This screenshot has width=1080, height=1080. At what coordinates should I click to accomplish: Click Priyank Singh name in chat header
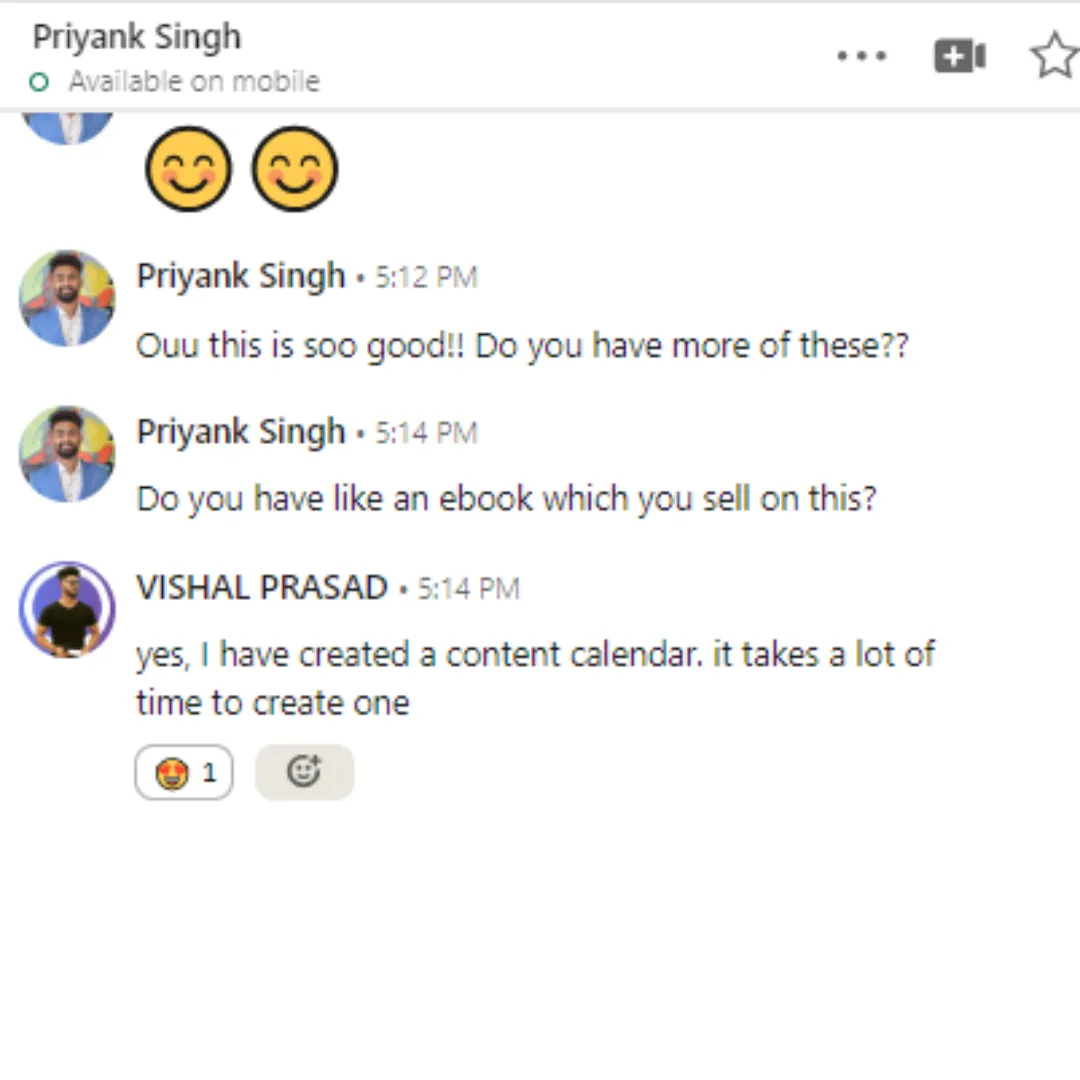pyautogui.click(x=137, y=37)
